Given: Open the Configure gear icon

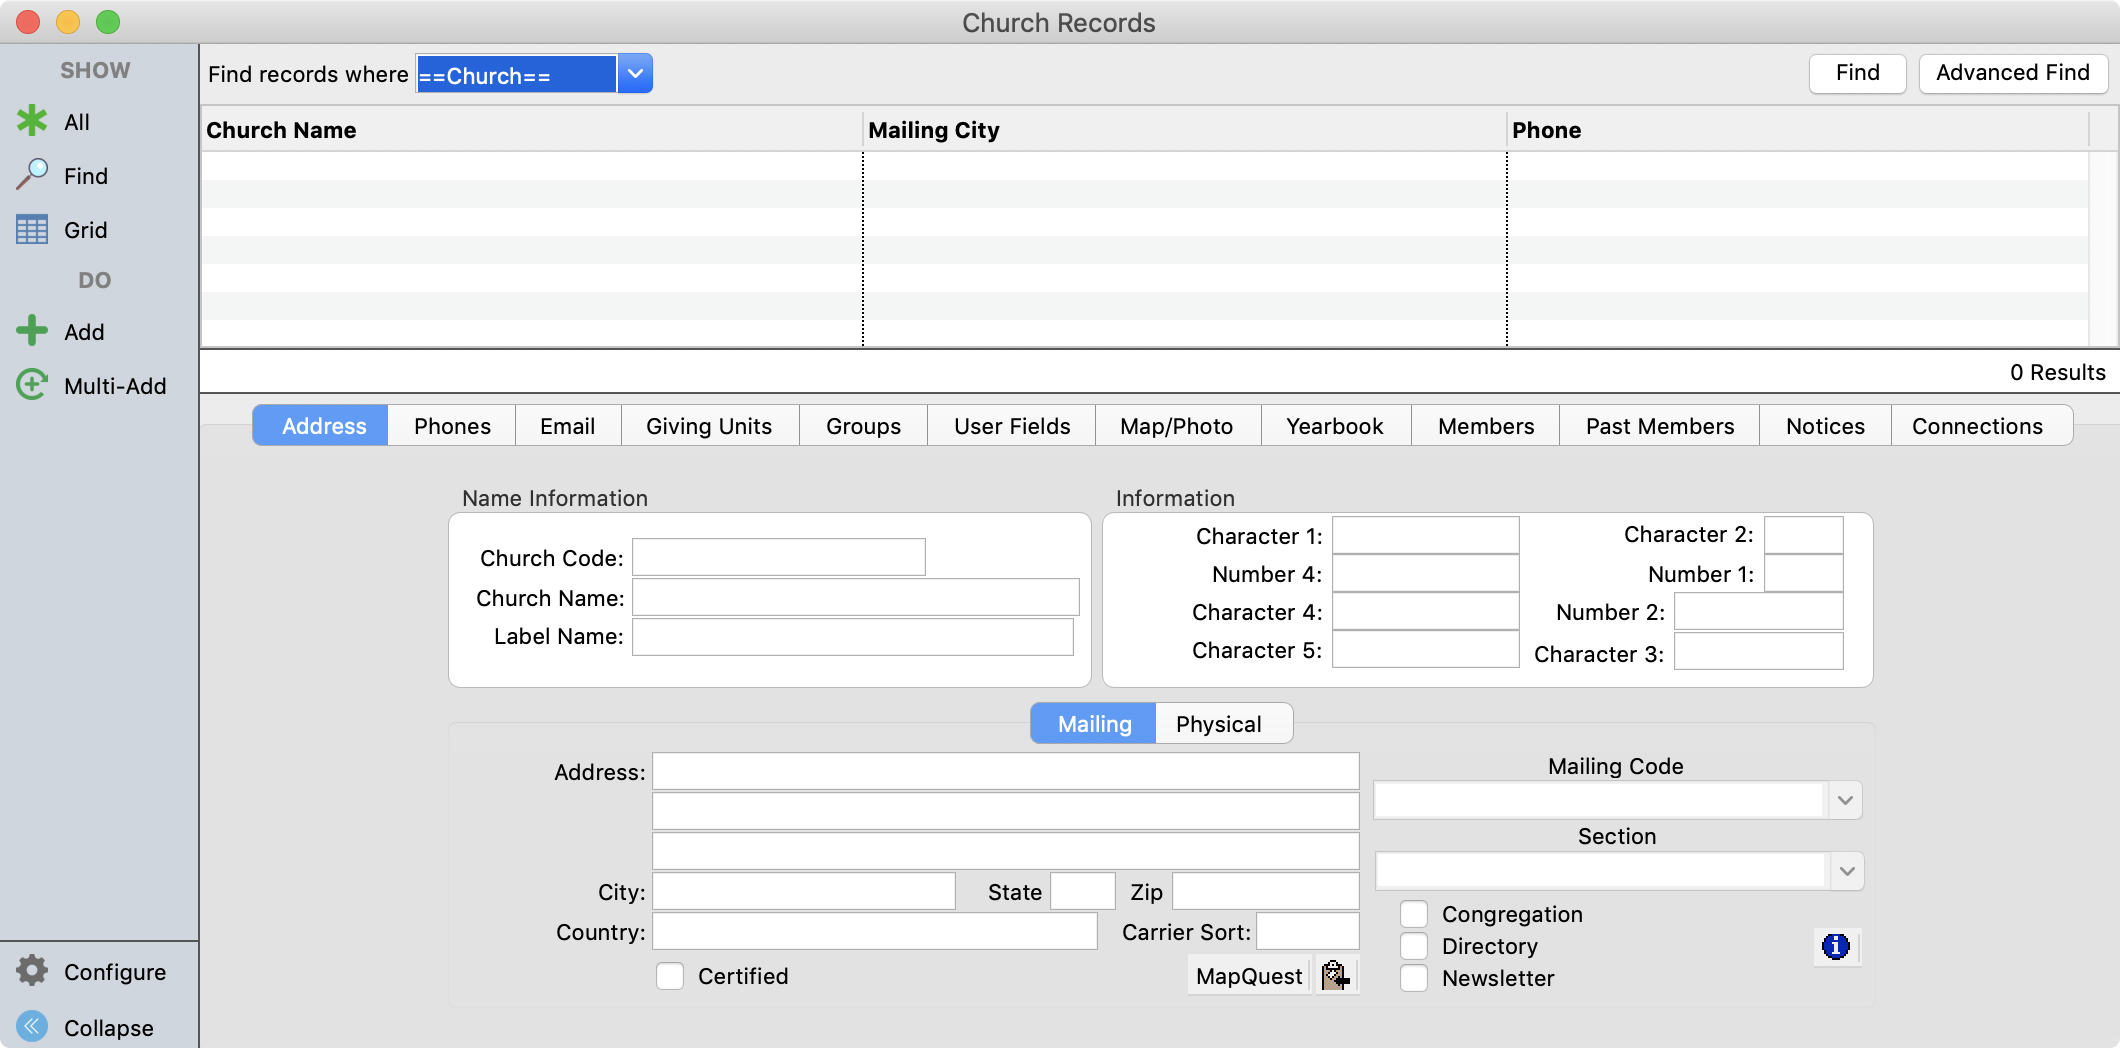Looking at the screenshot, I should click(x=32, y=971).
